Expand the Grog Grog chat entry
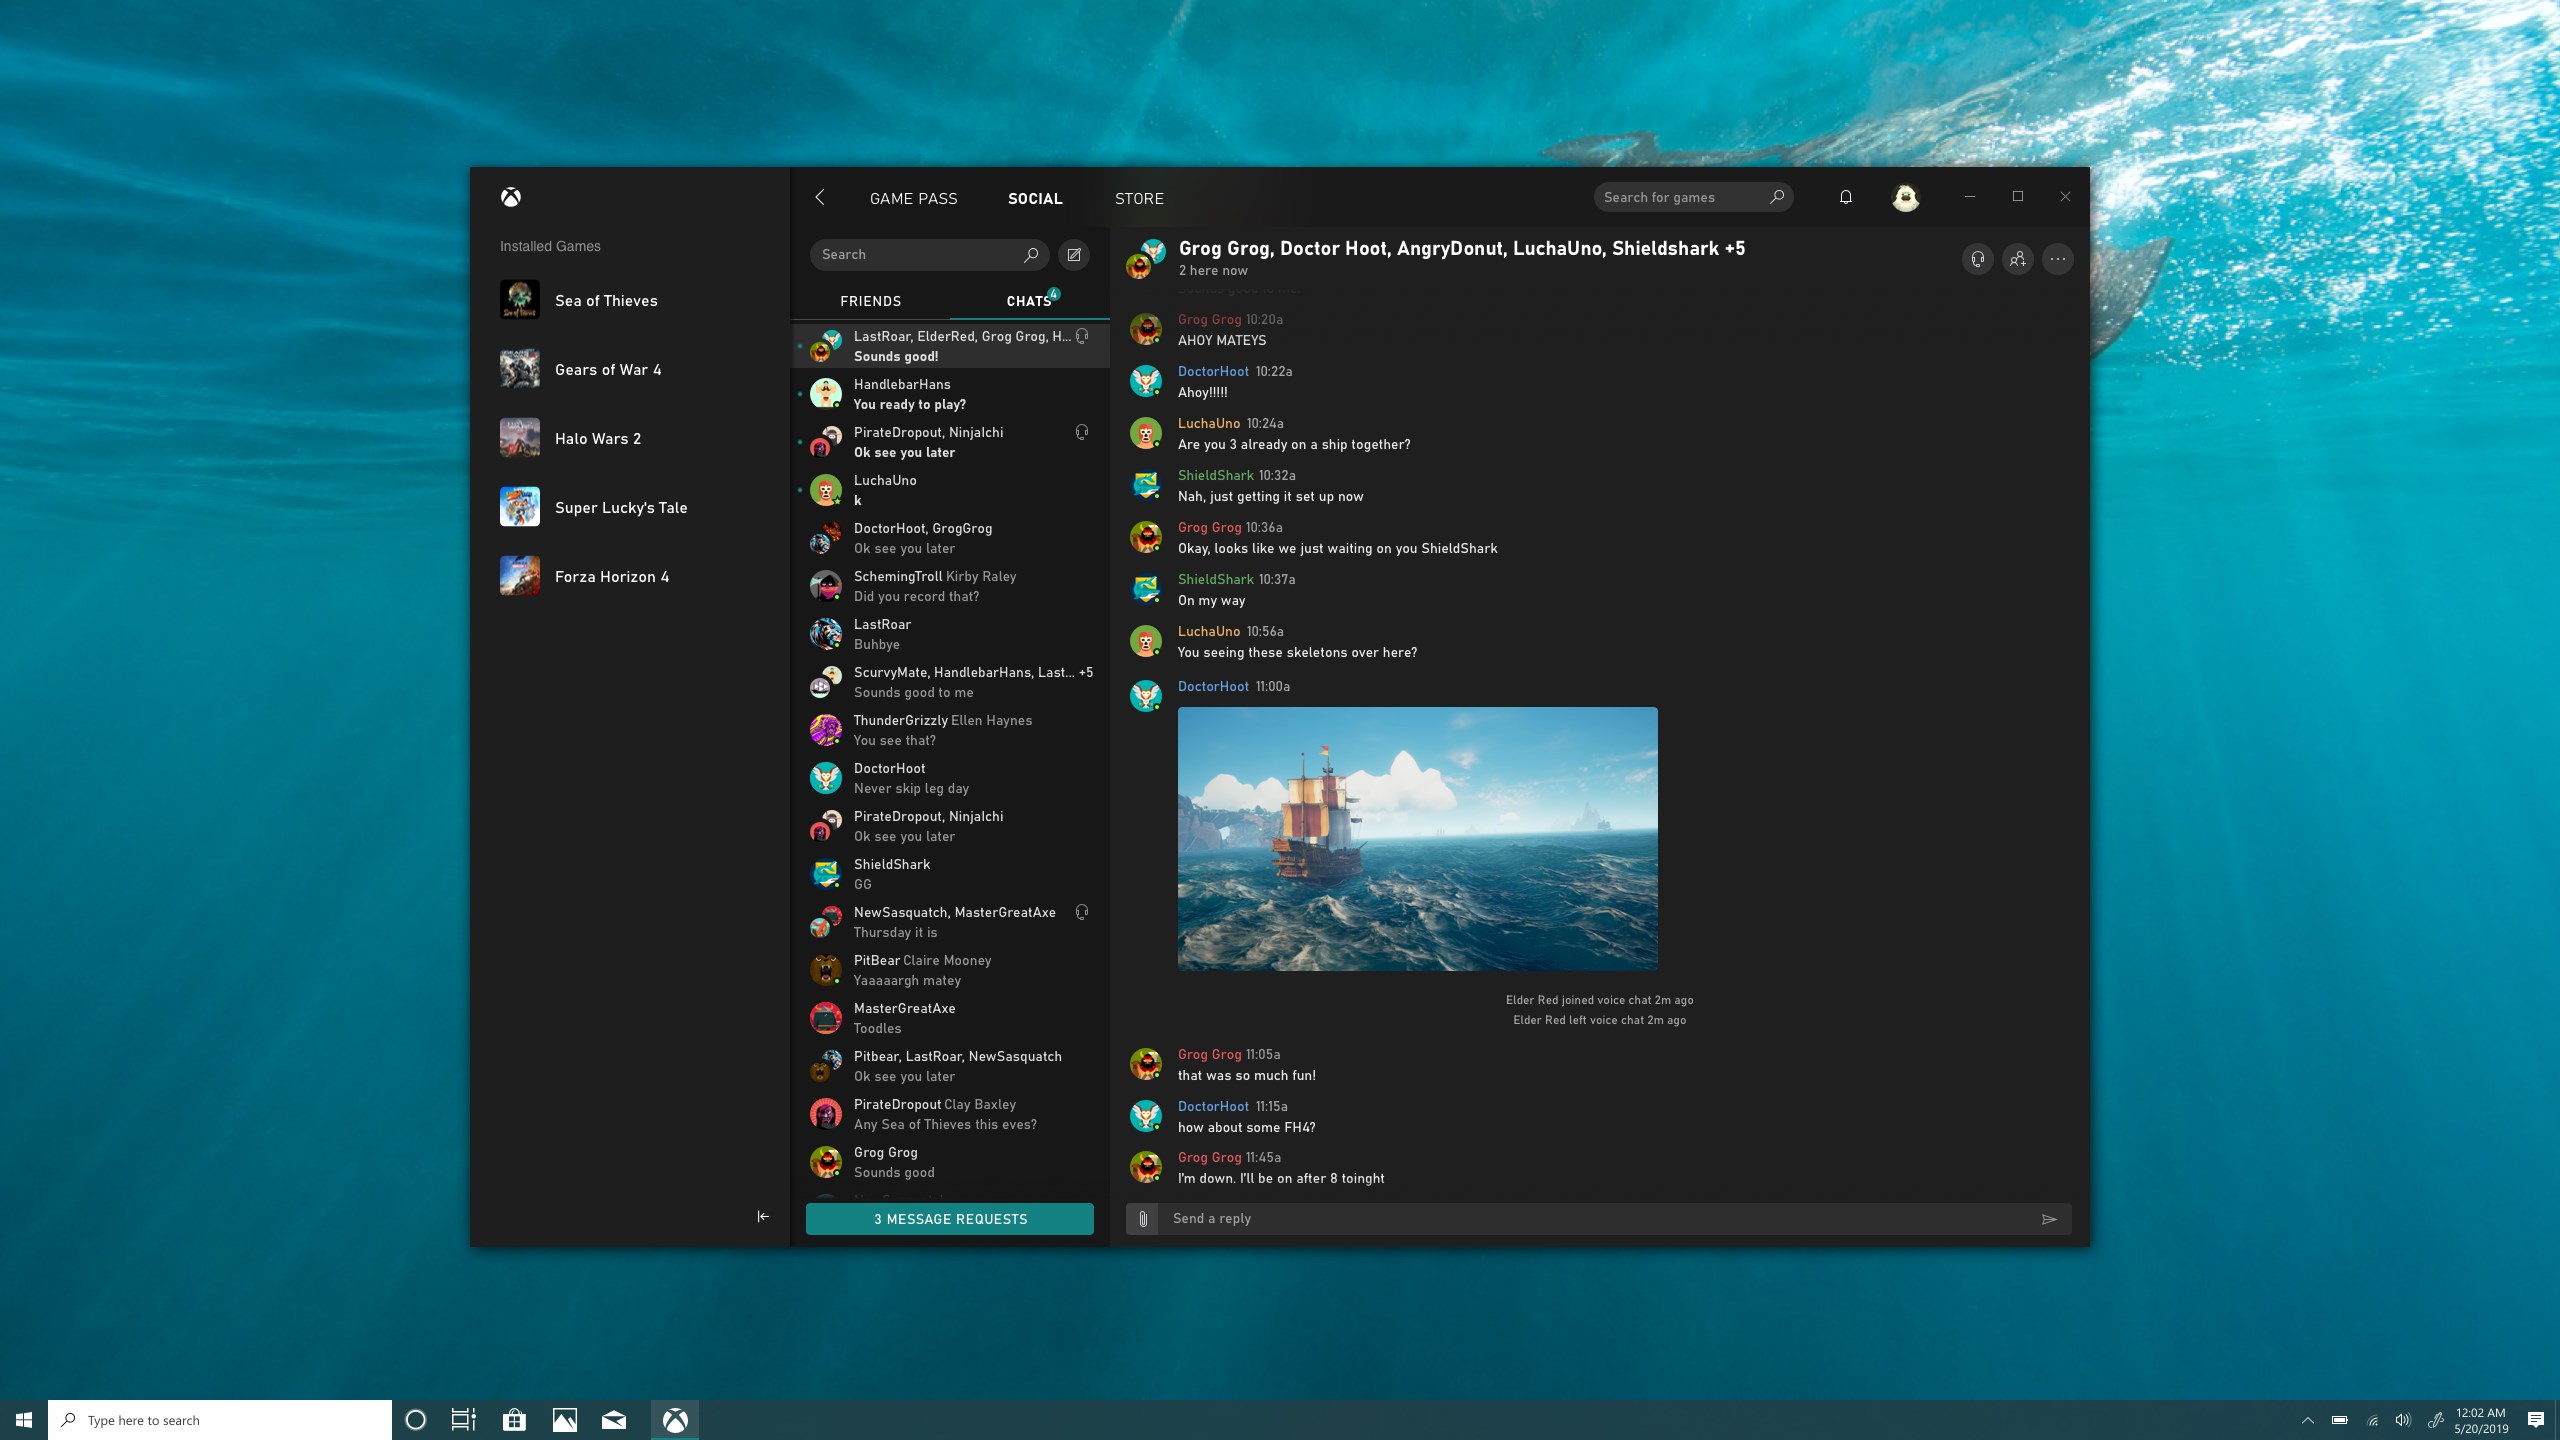 coord(949,1162)
